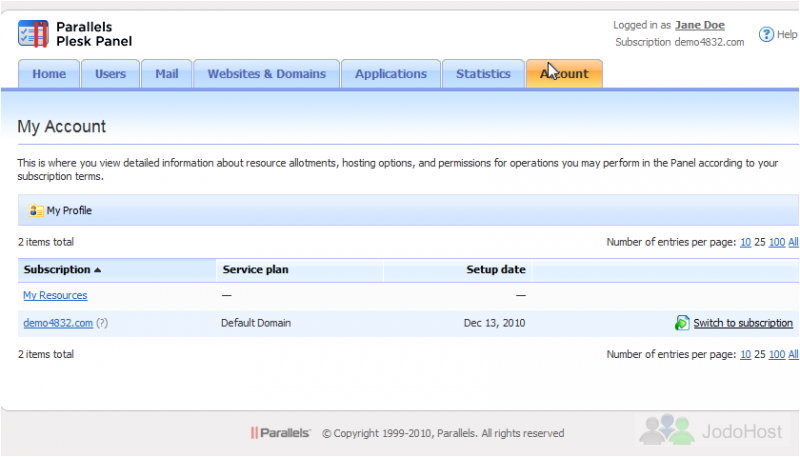Viewport: 800px width, 457px height.
Task: Click the bottom 2 items total text
Action: pos(46,354)
